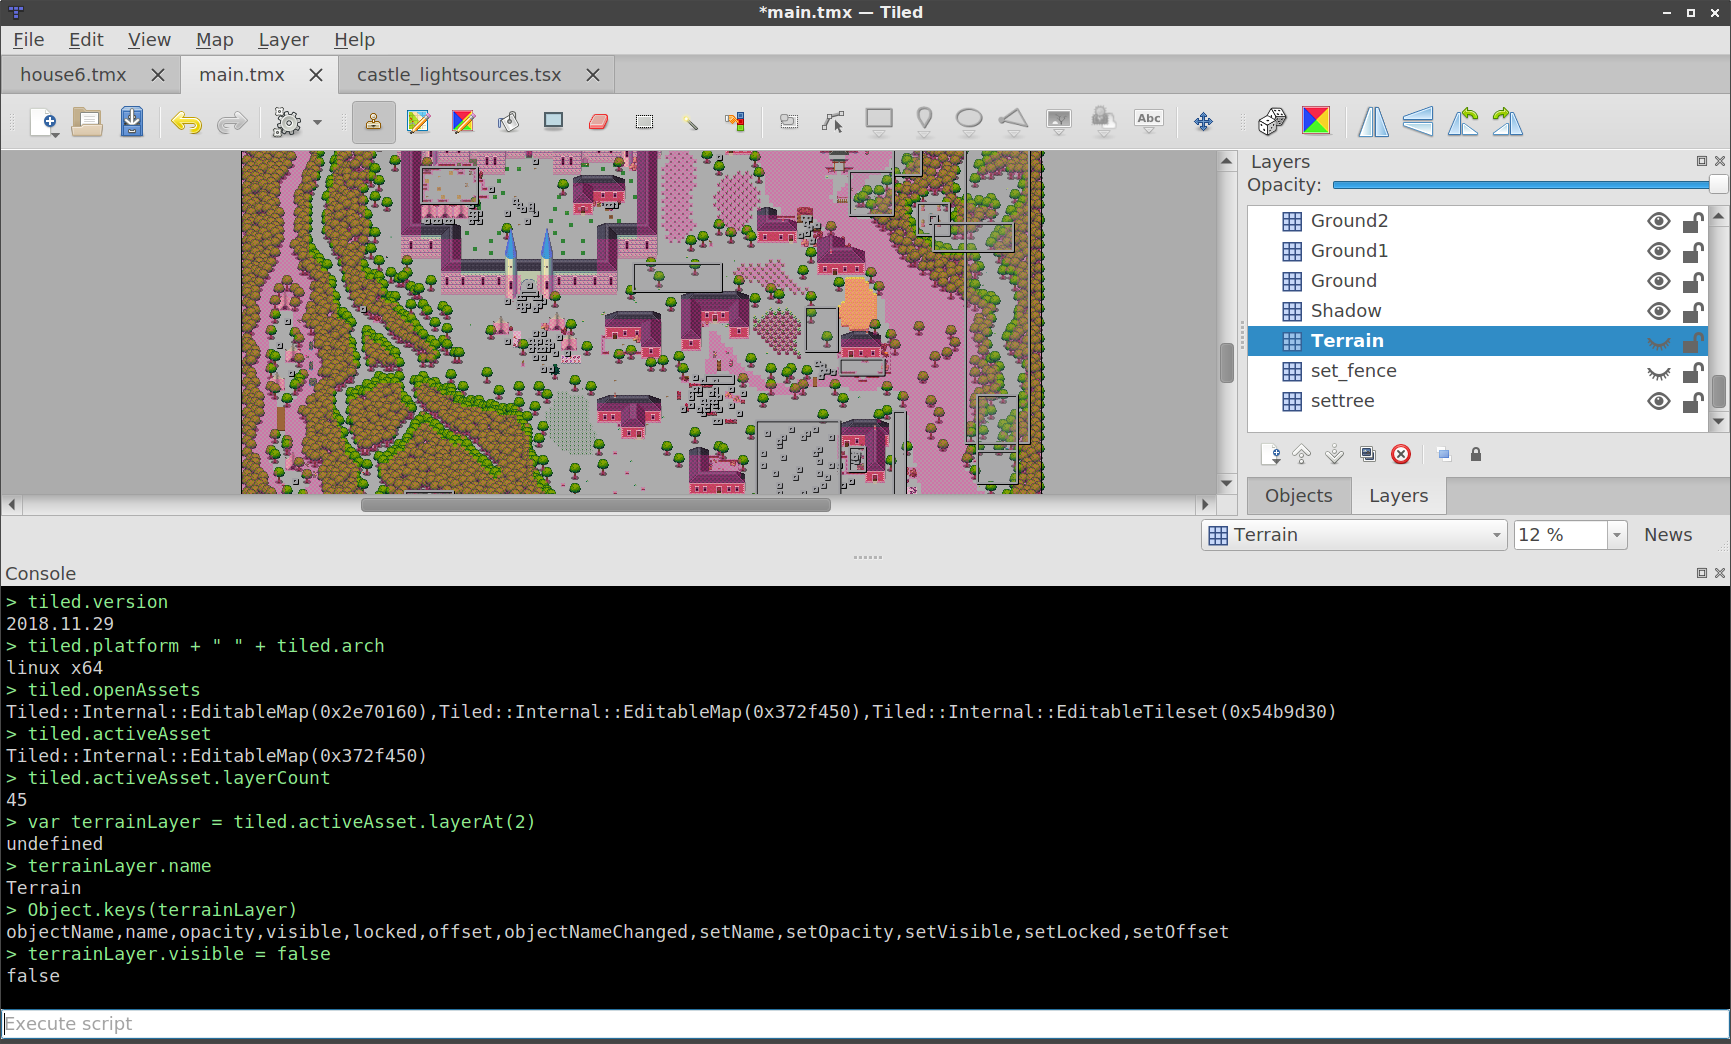
Task: Flip the selection horizontally
Action: click(x=1373, y=122)
